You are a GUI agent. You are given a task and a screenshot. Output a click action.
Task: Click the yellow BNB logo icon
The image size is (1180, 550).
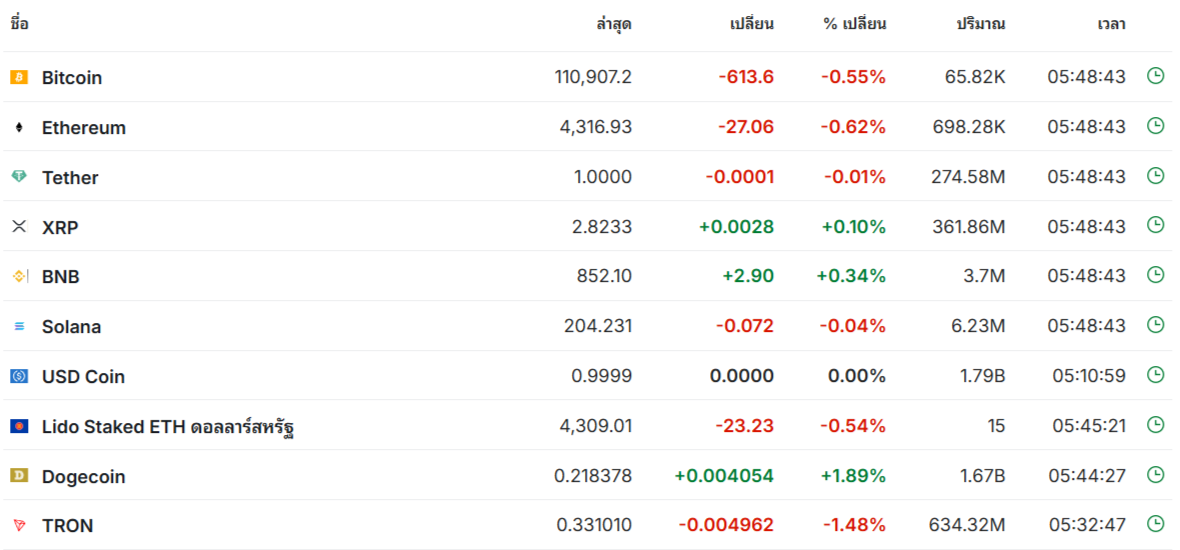(19, 276)
